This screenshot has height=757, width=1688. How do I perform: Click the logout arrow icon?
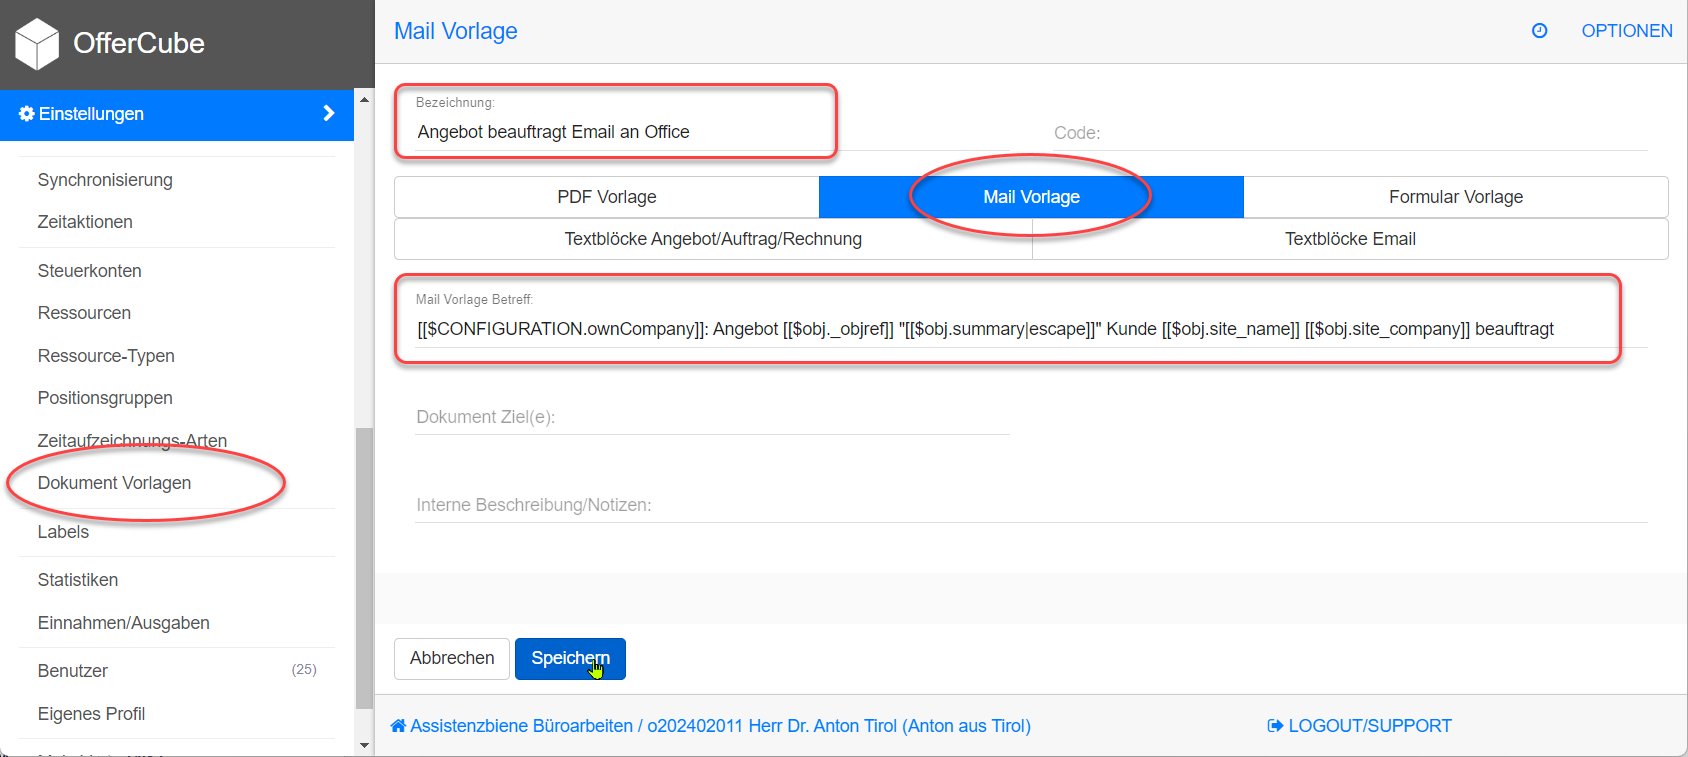(1275, 726)
